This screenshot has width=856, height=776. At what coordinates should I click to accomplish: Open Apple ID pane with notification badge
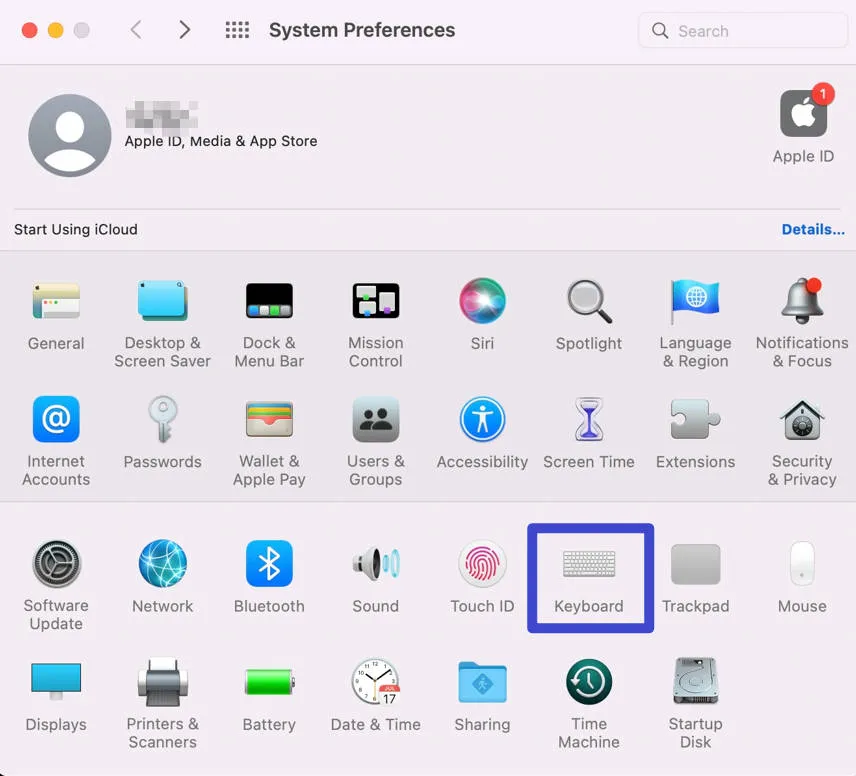pos(803,125)
